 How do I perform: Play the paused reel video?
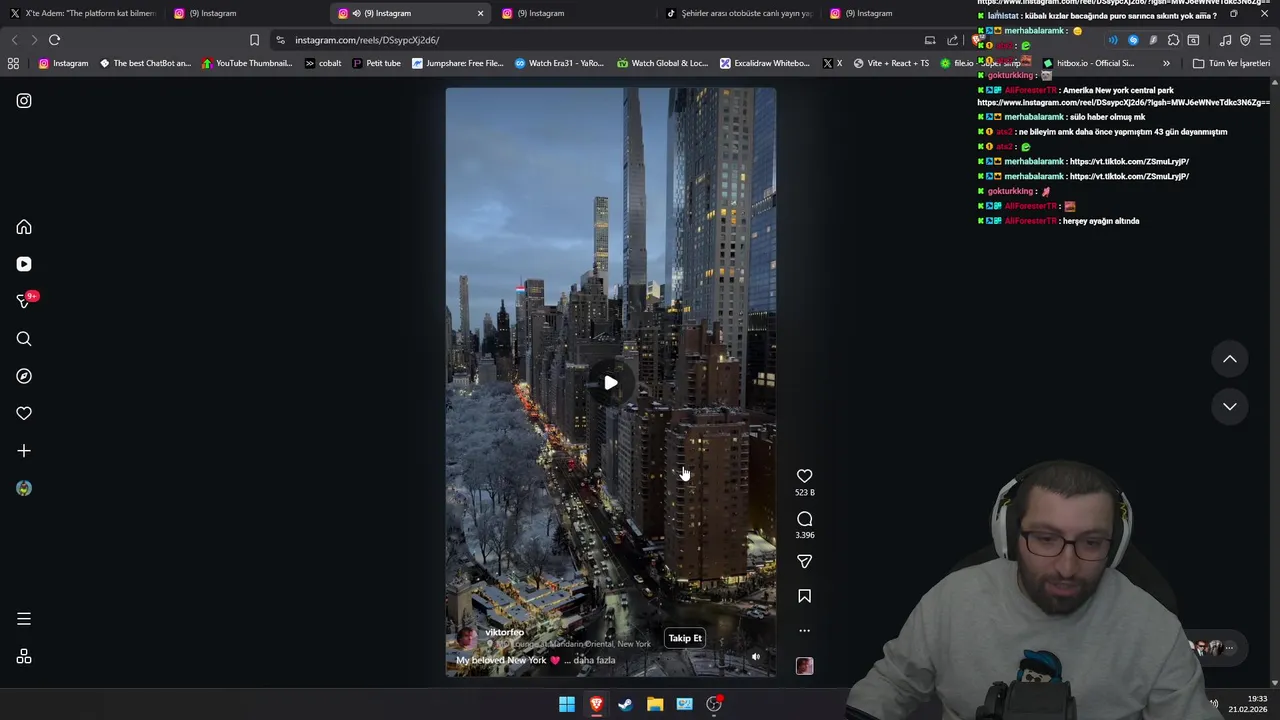tap(610, 383)
